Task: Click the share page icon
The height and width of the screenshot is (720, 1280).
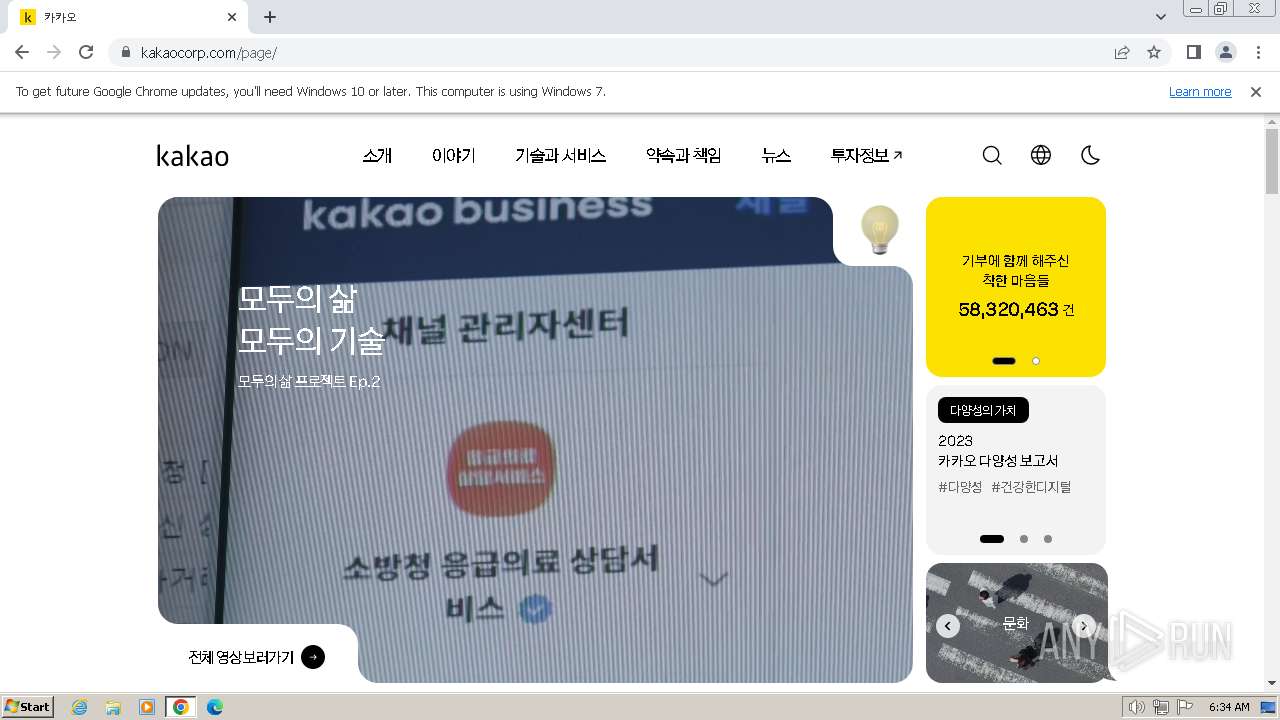Action: point(1122,52)
